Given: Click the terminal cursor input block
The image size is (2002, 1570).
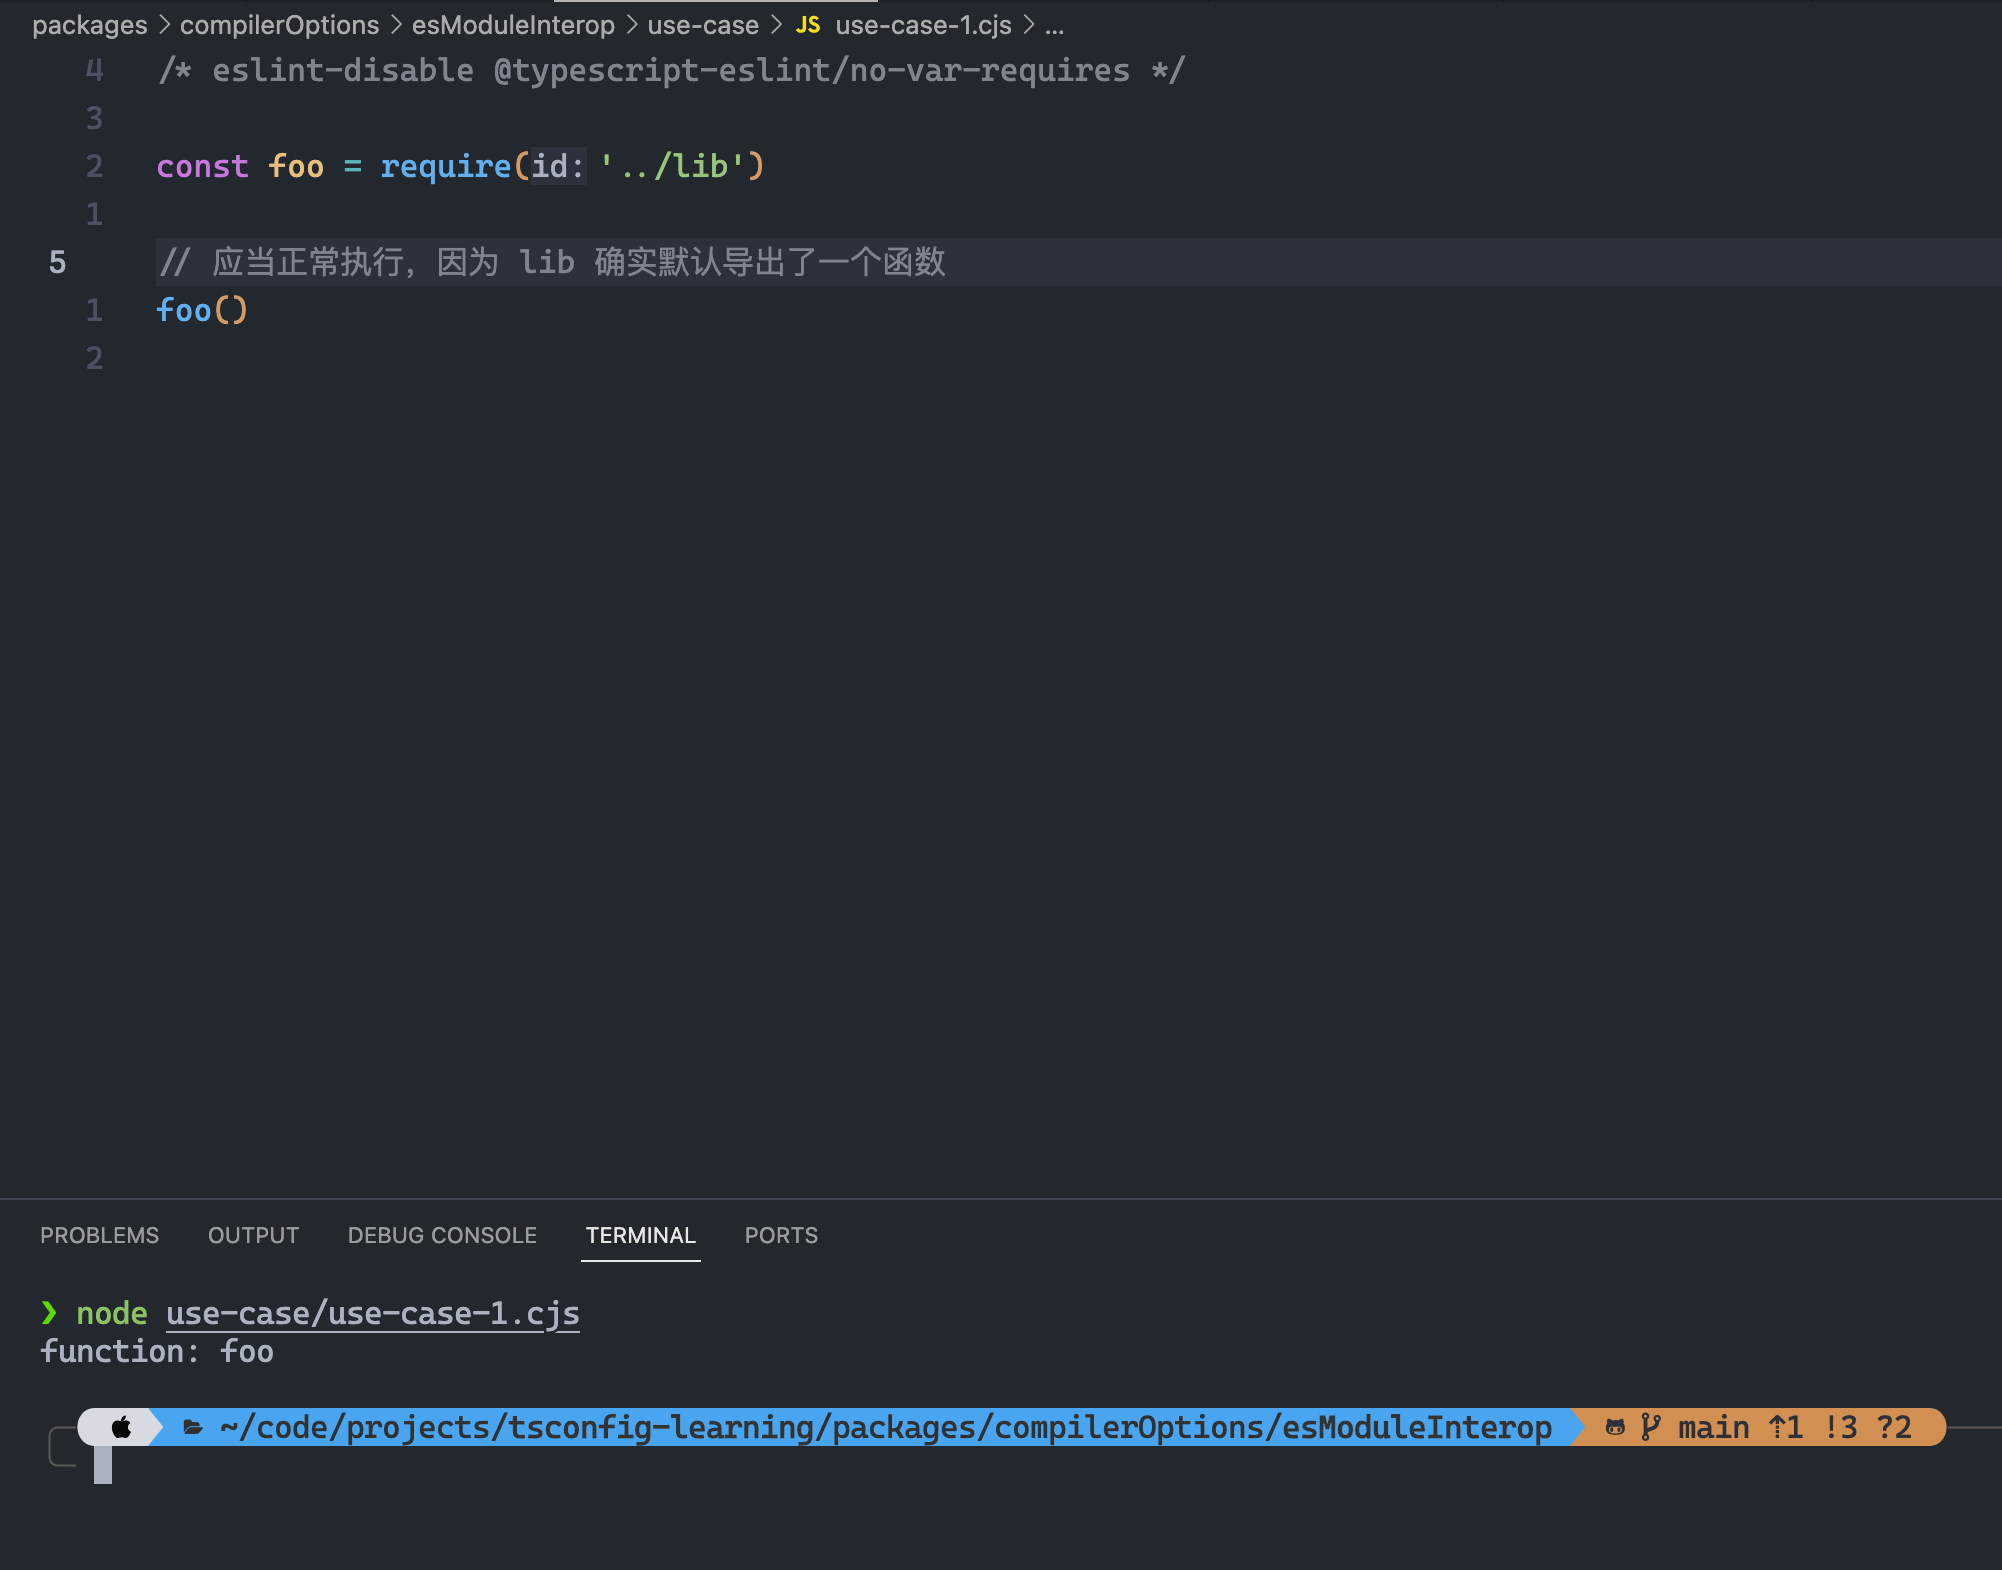Looking at the screenshot, I should [103, 1465].
